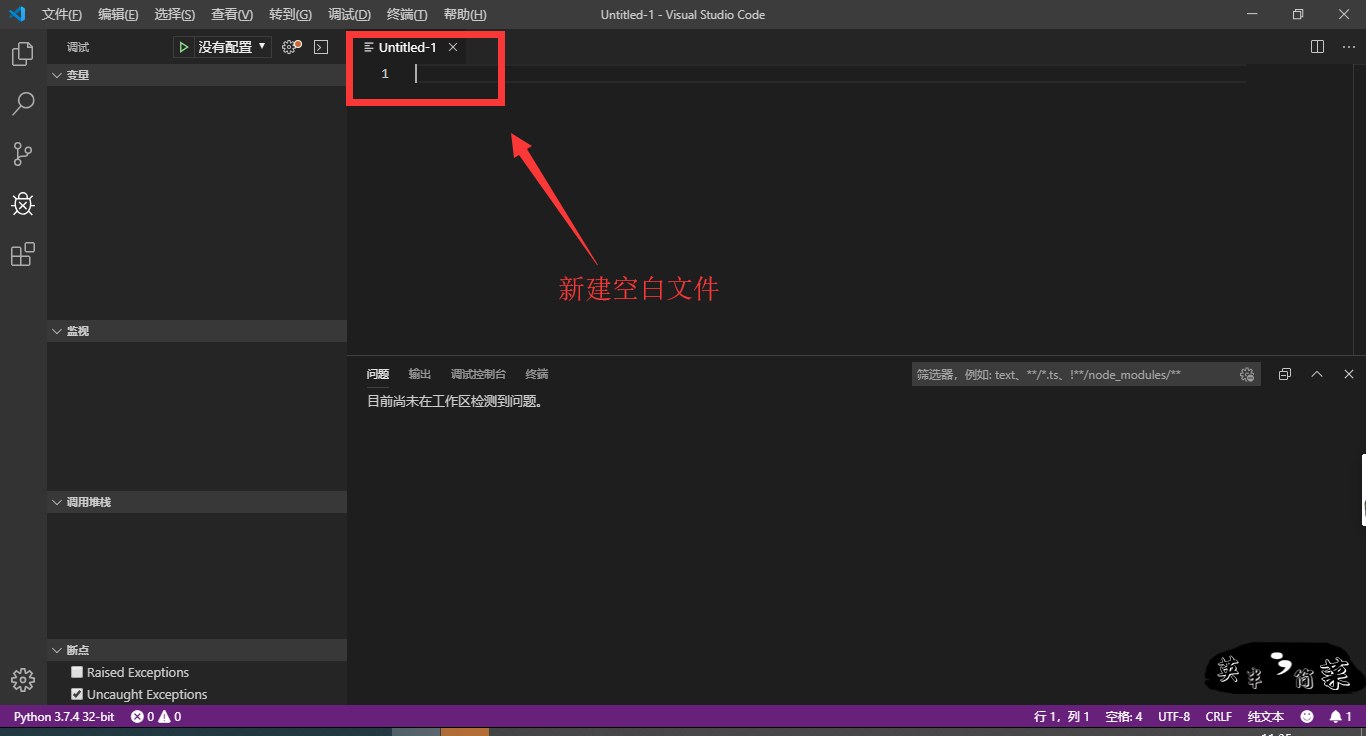Viewport: 1366px width, 736px height.
Task: Open the Manage gear in activity bar
Action: (22, 680)
